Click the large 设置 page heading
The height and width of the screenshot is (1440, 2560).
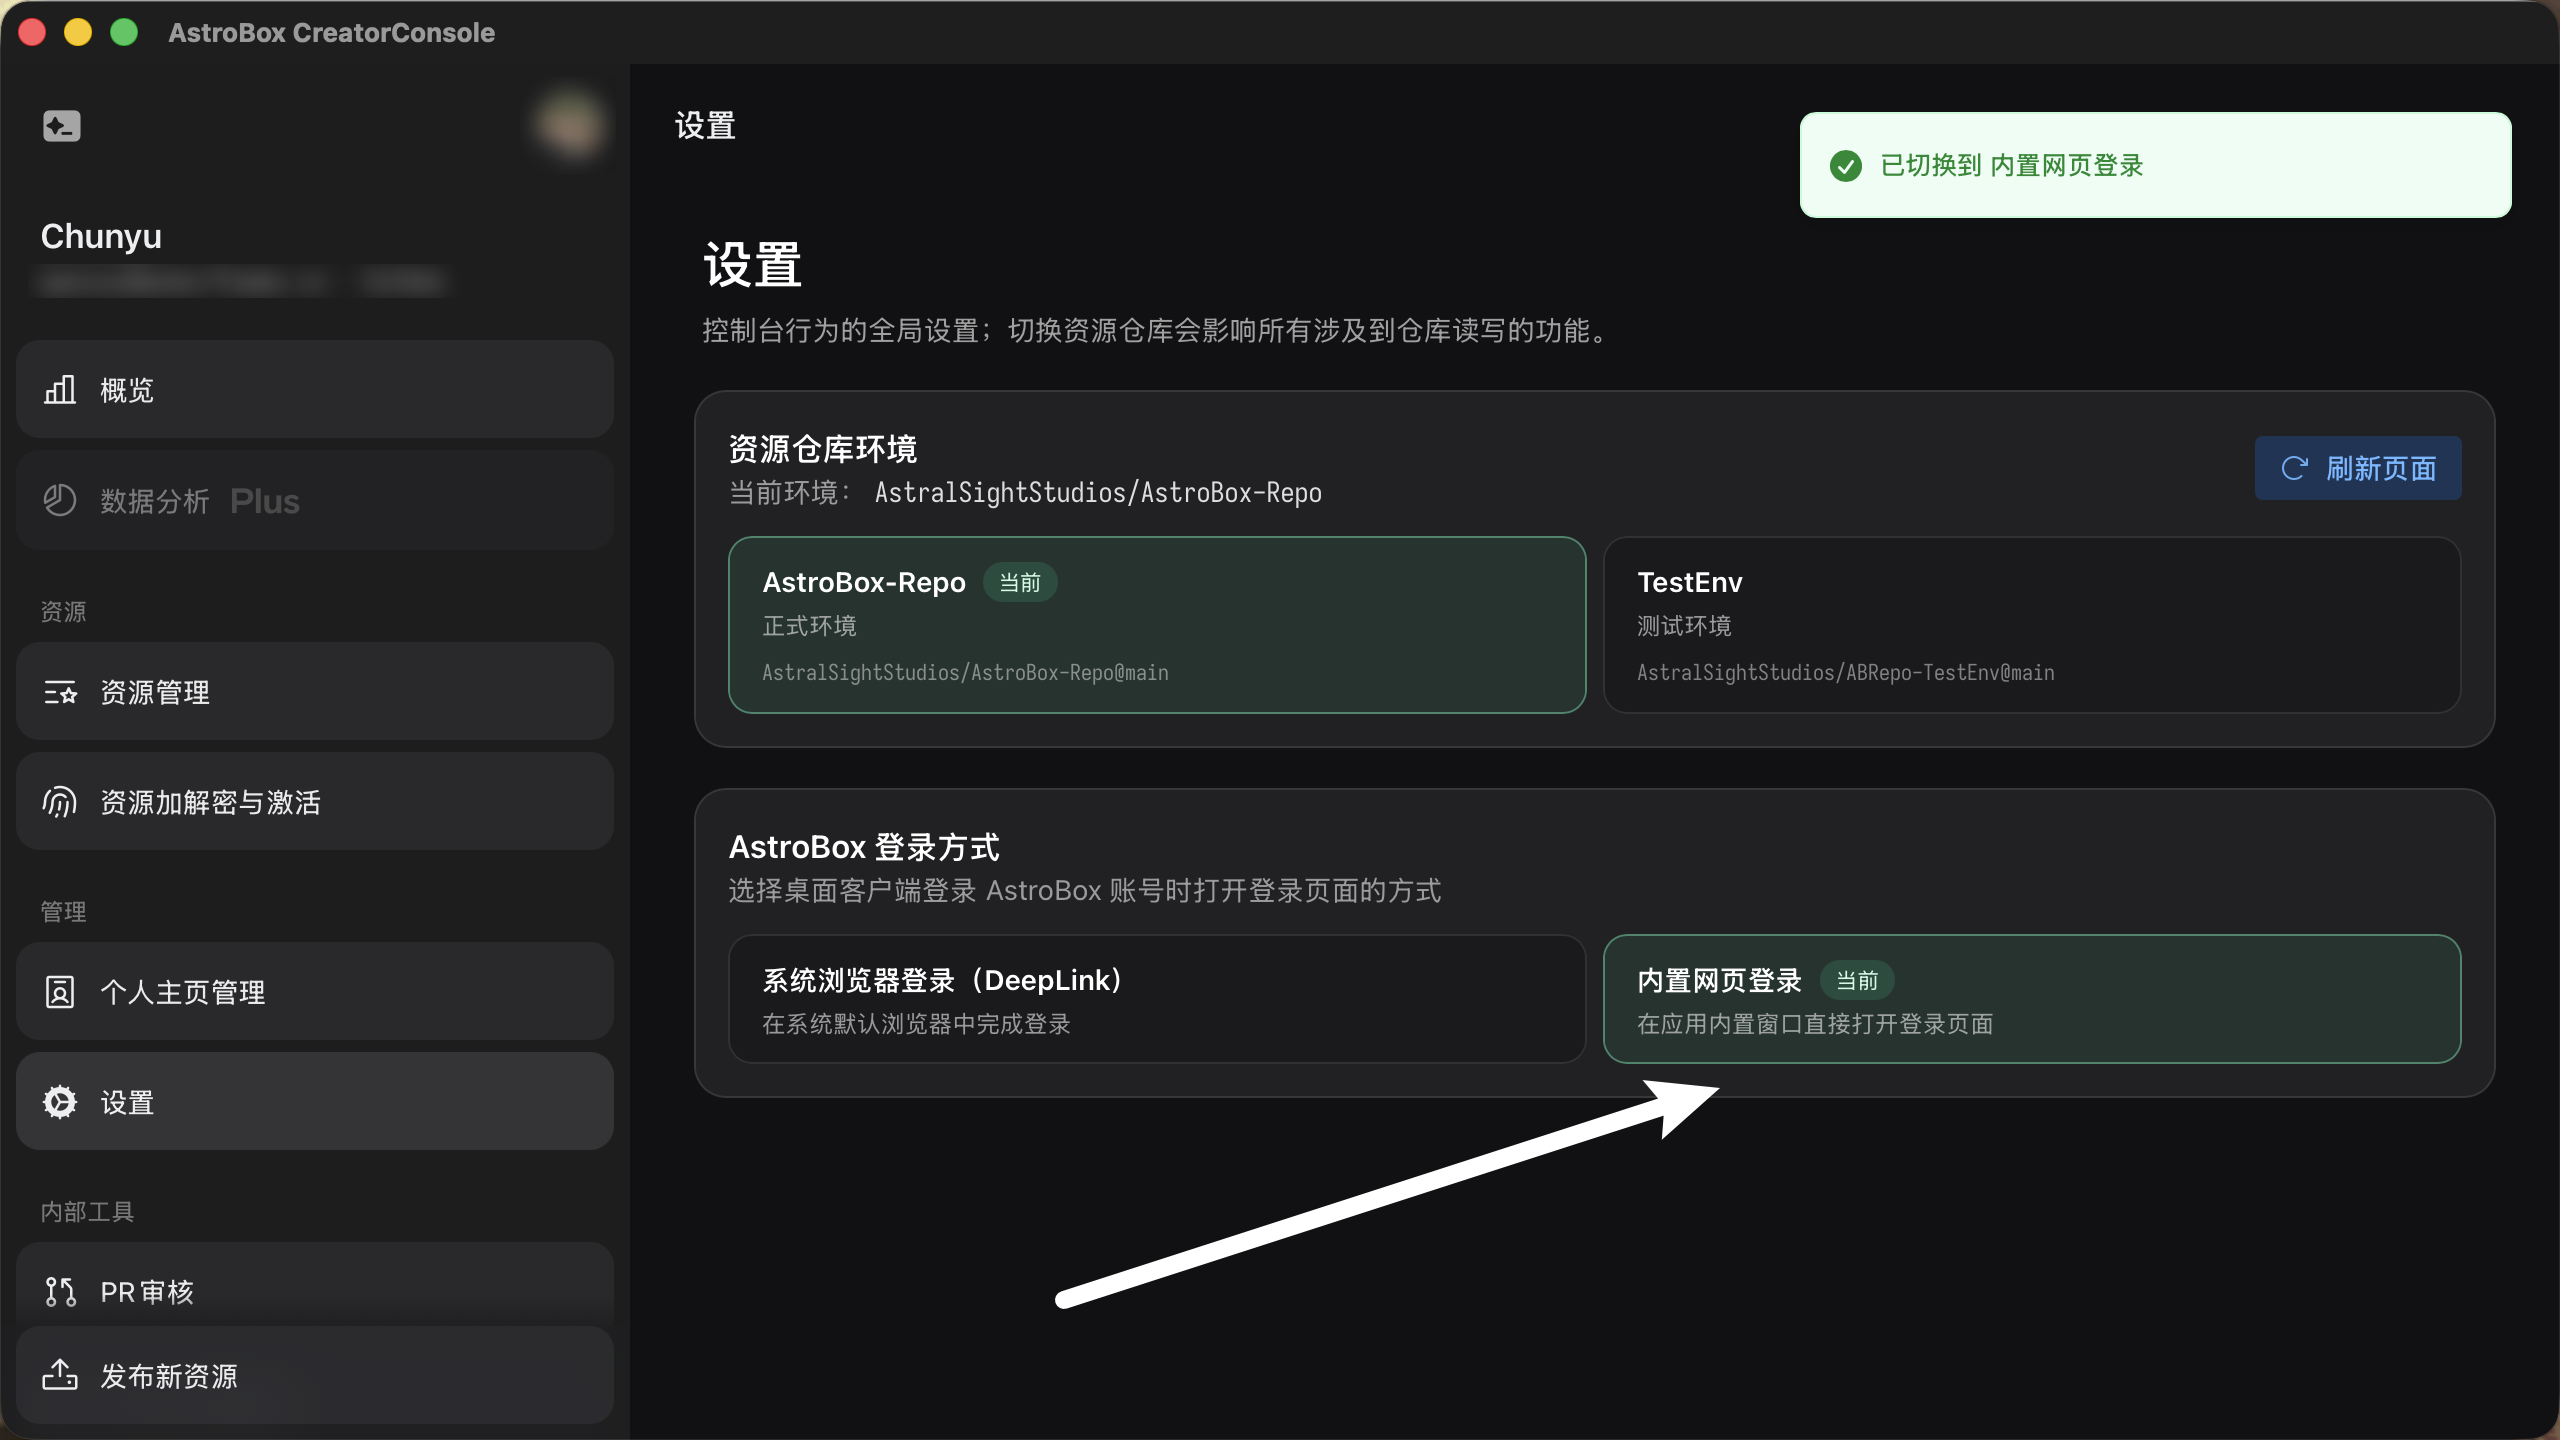(x=753, y=265)
